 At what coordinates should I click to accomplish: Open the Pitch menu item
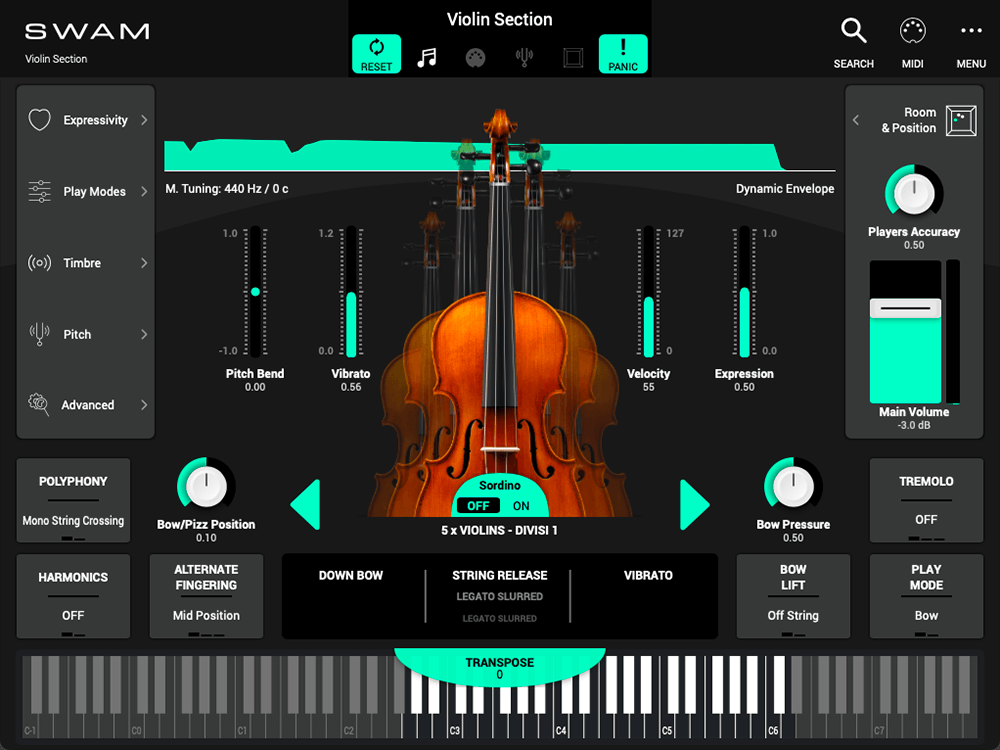point(77,334)
